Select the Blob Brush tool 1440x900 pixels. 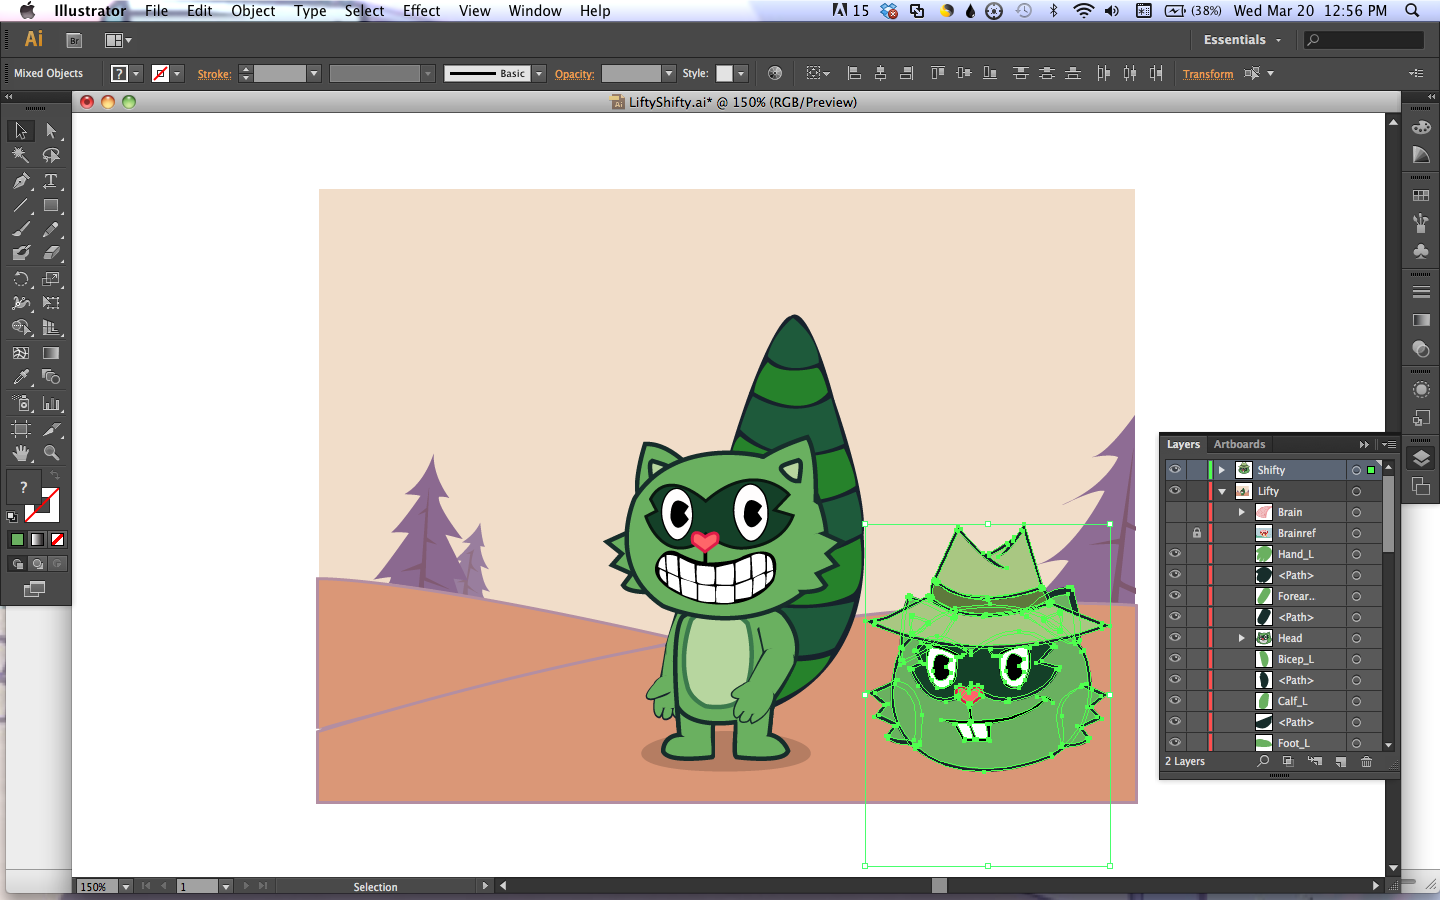pyautogui.click(x=20, y=253)
